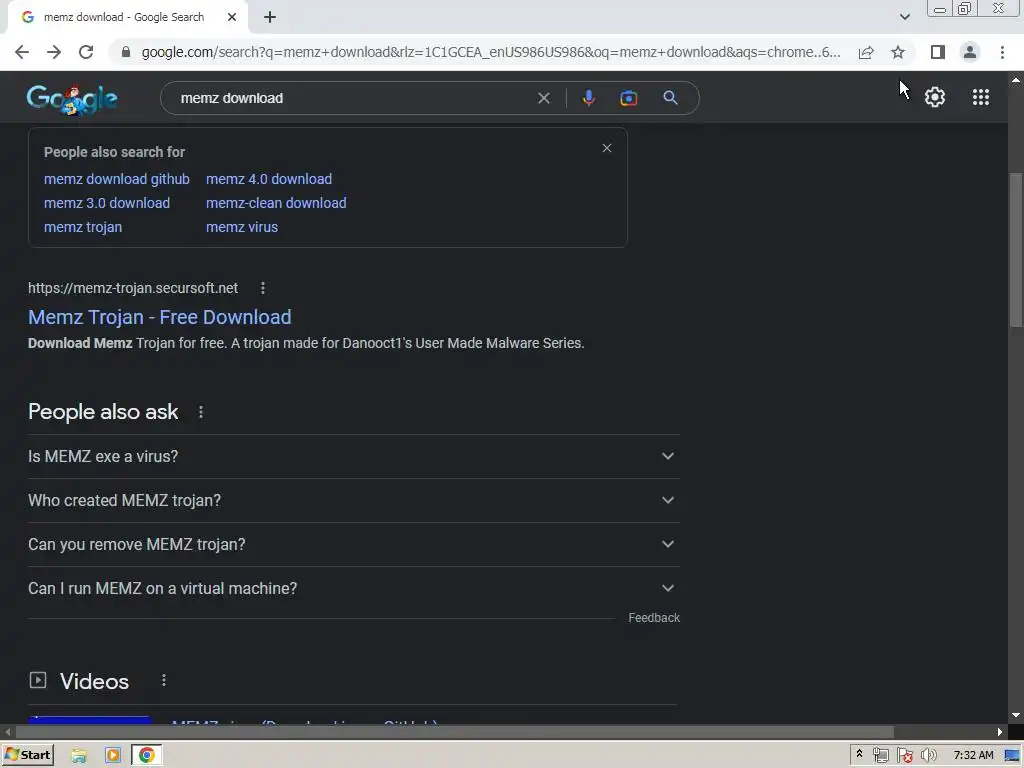This screenshot has width=1024, height=768.
Task: Click the 7:32 AM clock
Action: [973, 756]
